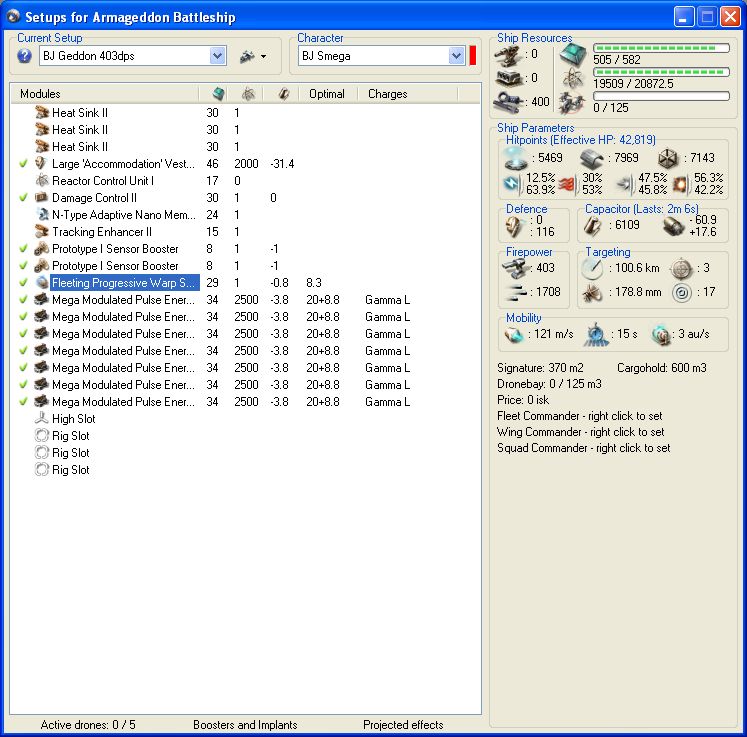Sort by the Modules column header
Viewport: 747px width, 737px height.
pos(40,94)
